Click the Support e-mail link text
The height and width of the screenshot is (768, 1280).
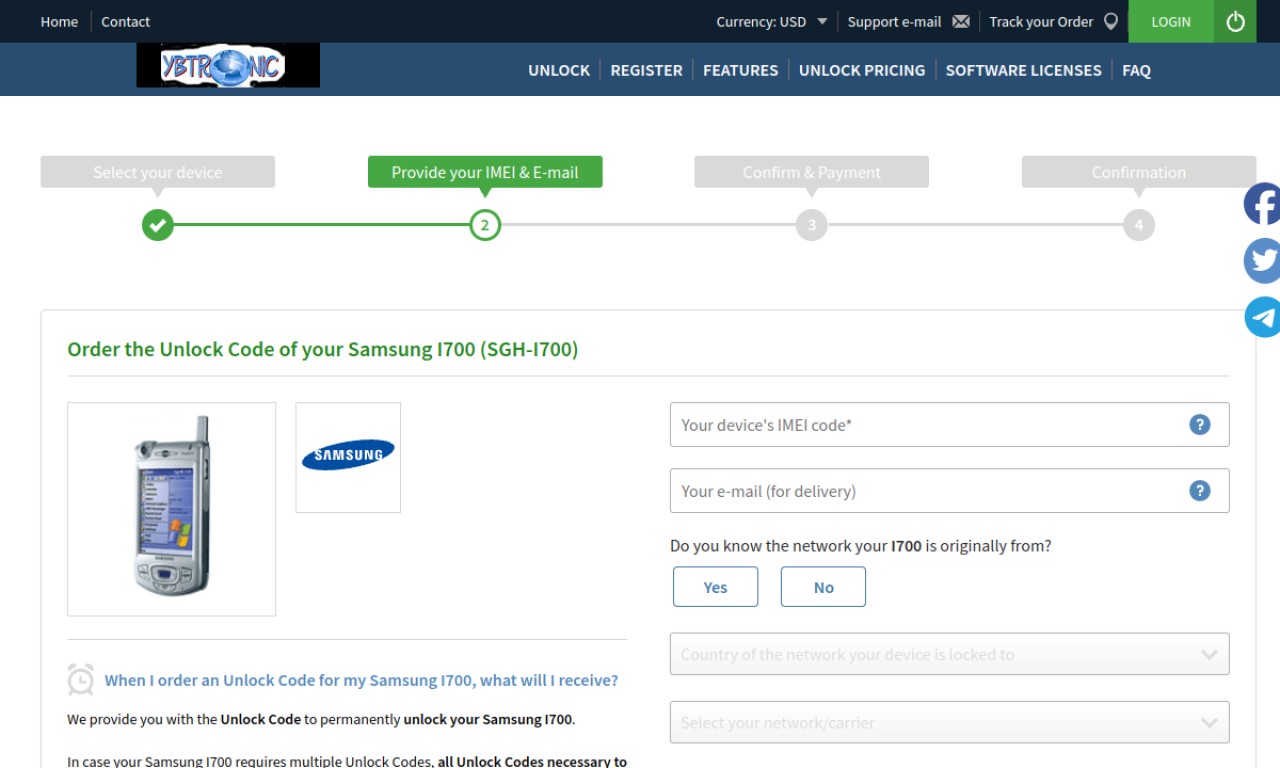(894, 21)
